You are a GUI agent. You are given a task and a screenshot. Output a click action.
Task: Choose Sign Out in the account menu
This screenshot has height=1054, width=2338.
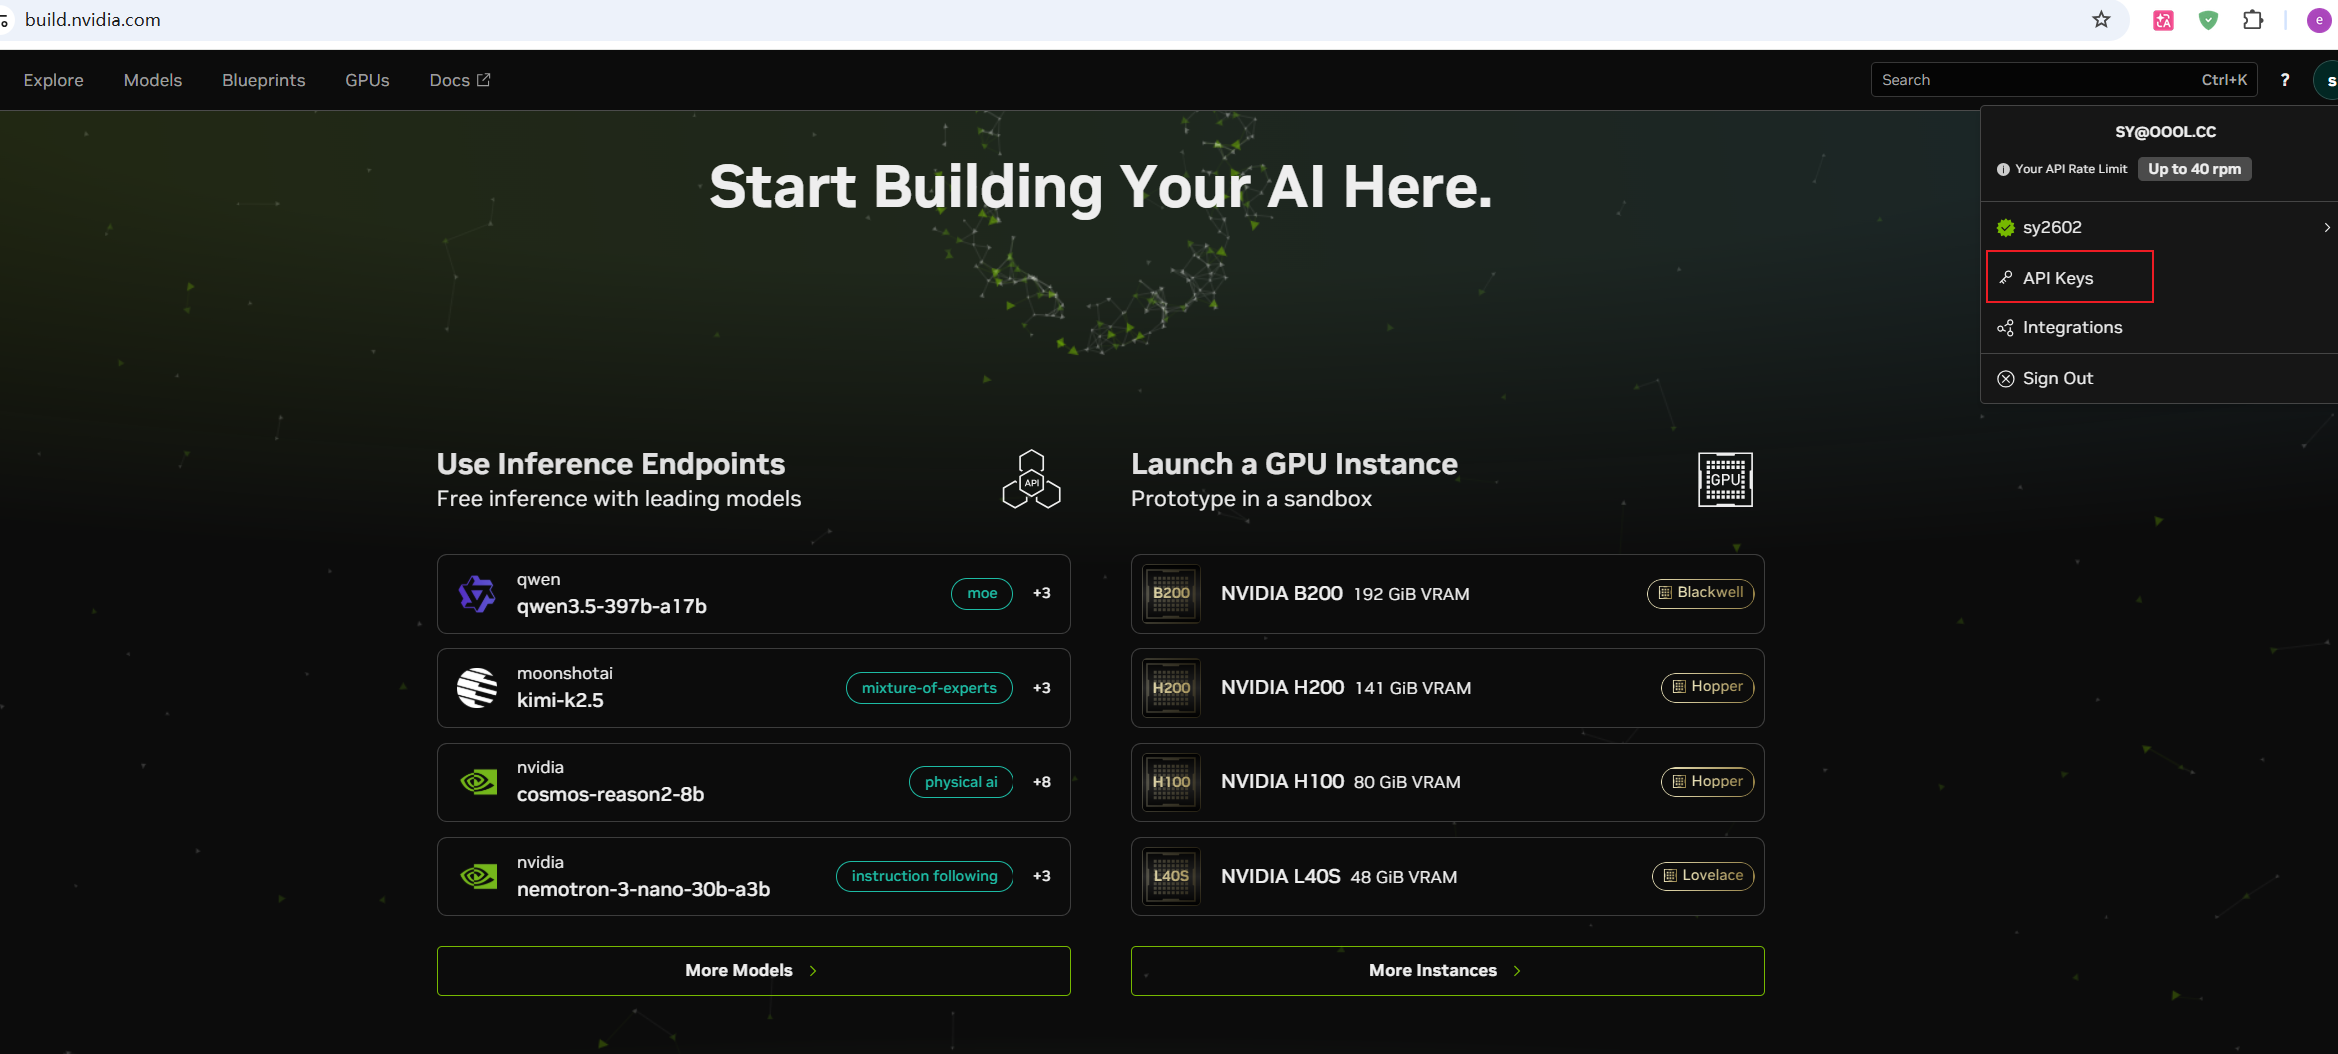point(2057,379)
